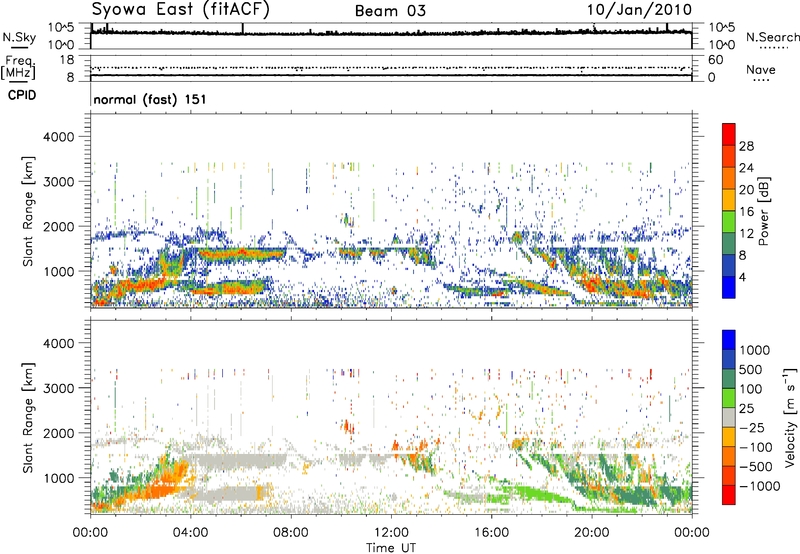
Task: Click the 'N.Sky' label
Action: click(x=19, y=37)
